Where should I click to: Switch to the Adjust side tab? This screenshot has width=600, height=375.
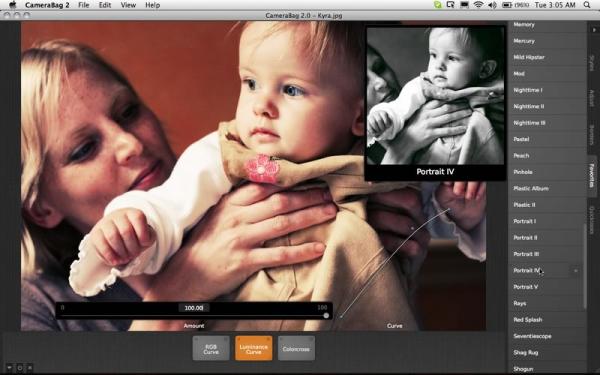[x=592, y=98]
